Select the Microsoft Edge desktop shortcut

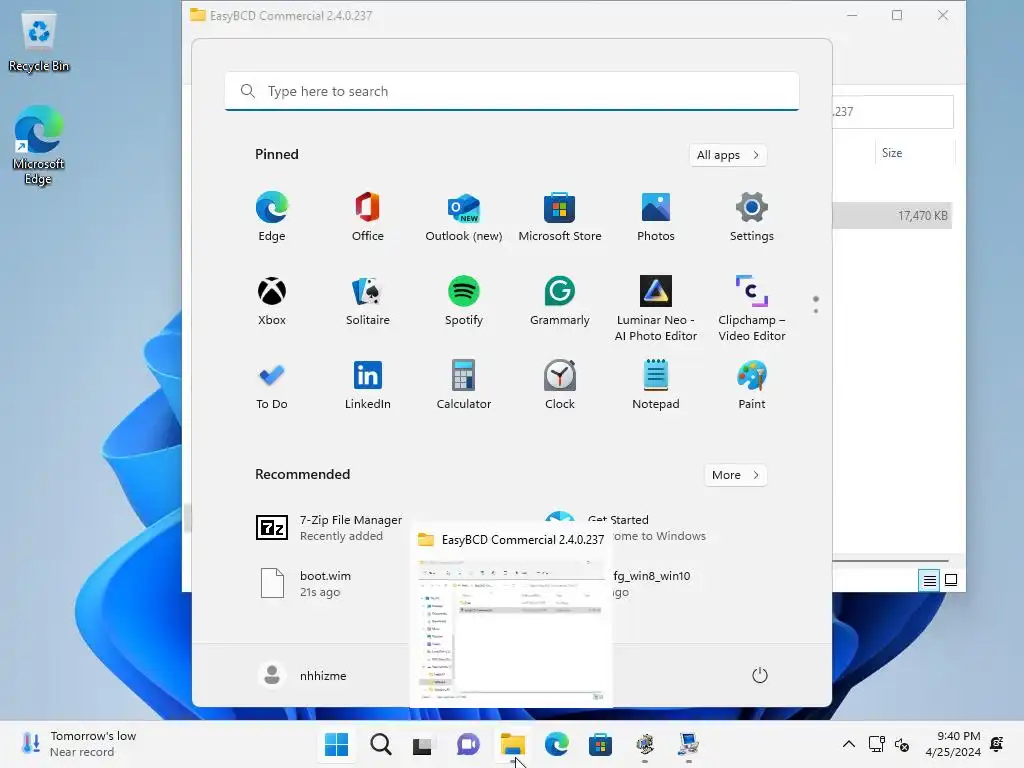(39, 146)
